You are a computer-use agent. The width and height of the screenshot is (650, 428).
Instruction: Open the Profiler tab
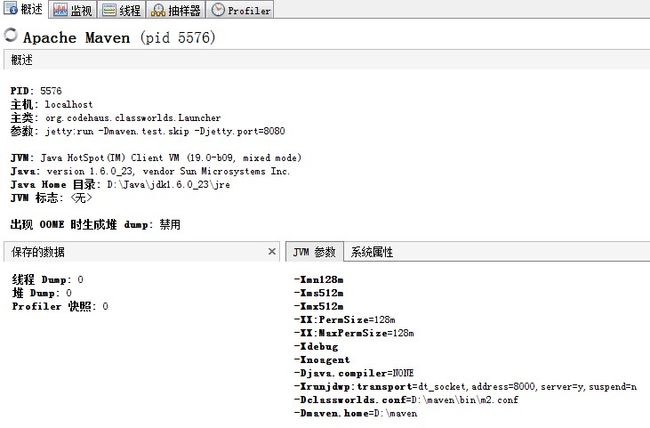[x=240, y=10]
